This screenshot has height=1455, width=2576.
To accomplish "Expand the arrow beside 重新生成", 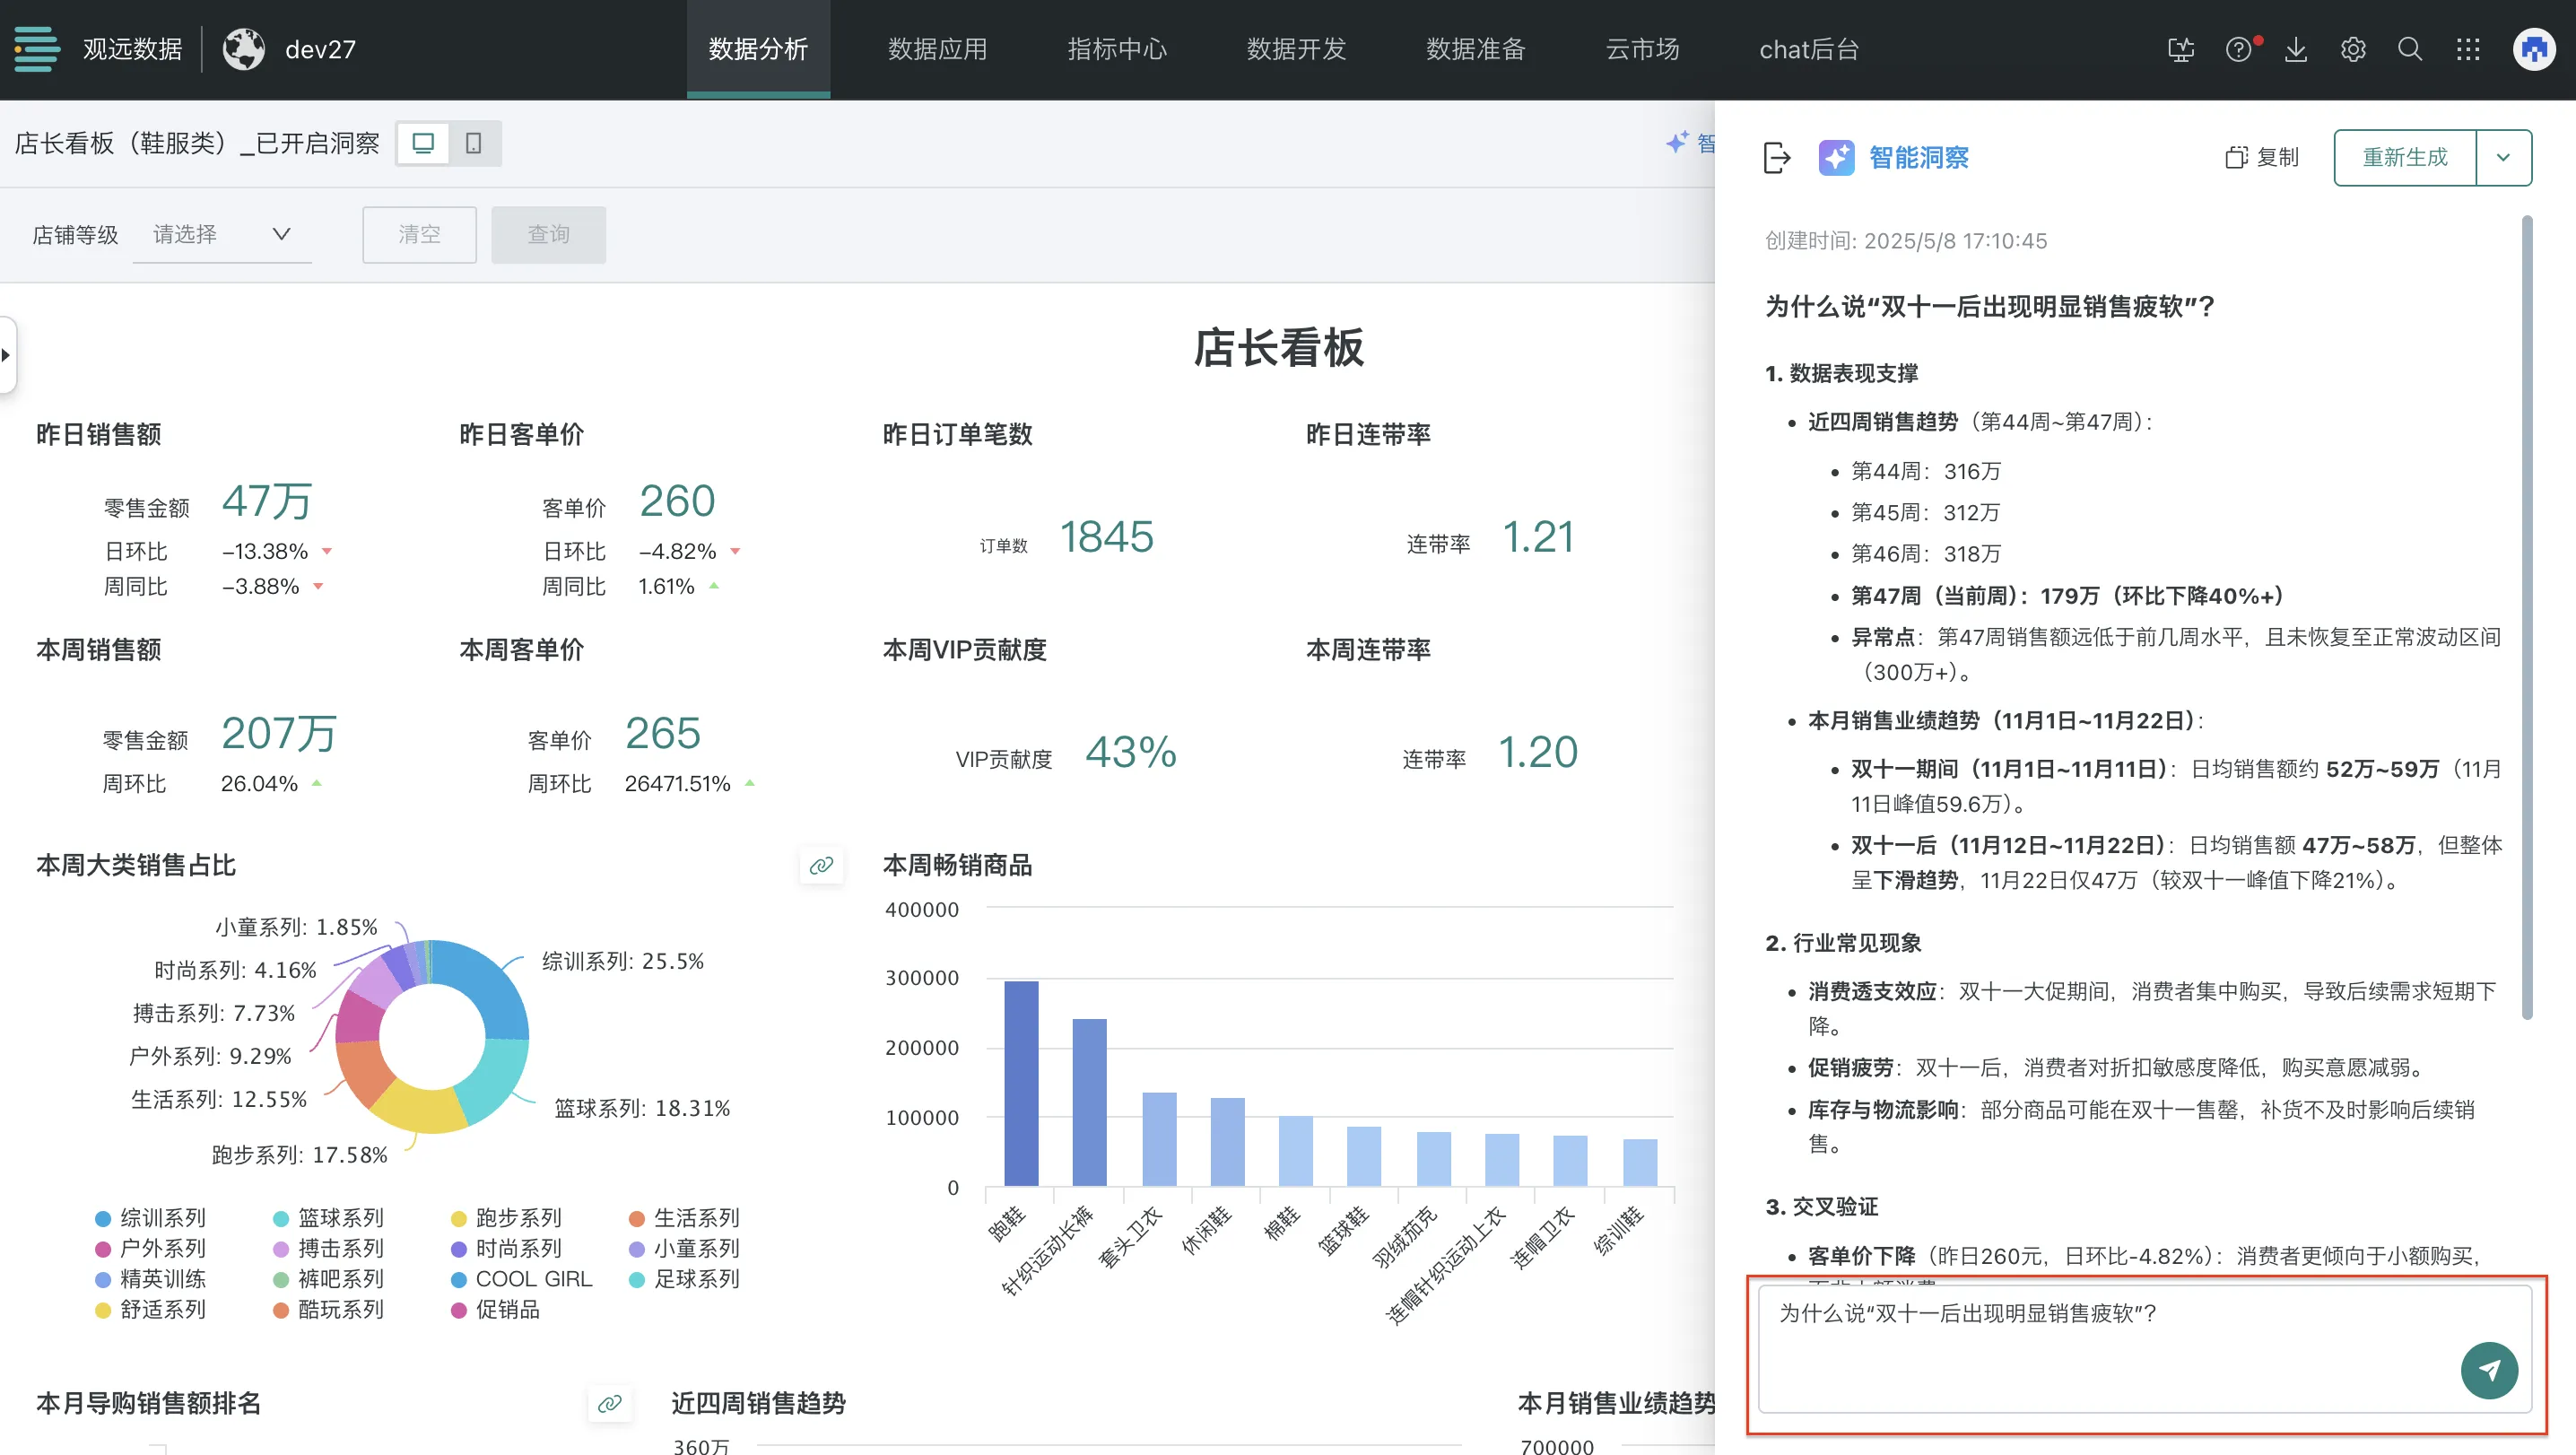I will coord(2503,158).
